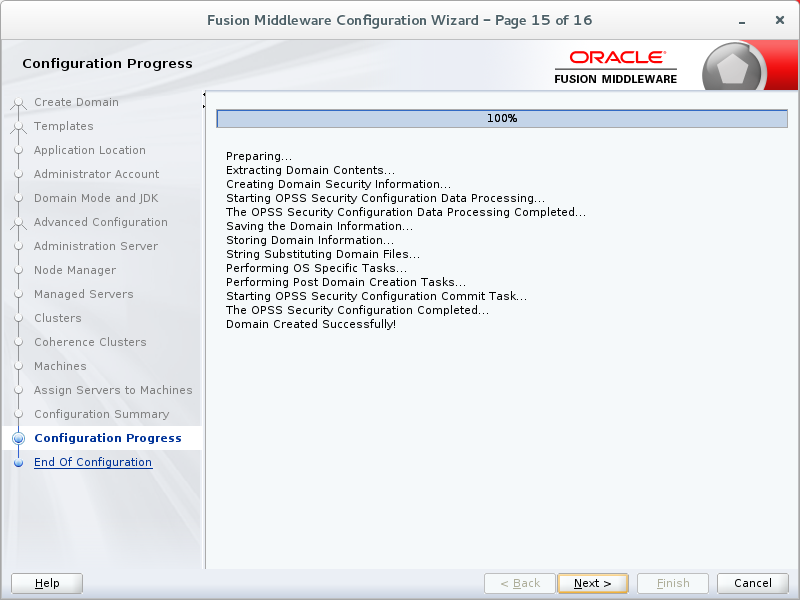800x600 pixels.
Task: Click the End Of Configuration node icon
Action: [18, 463]
